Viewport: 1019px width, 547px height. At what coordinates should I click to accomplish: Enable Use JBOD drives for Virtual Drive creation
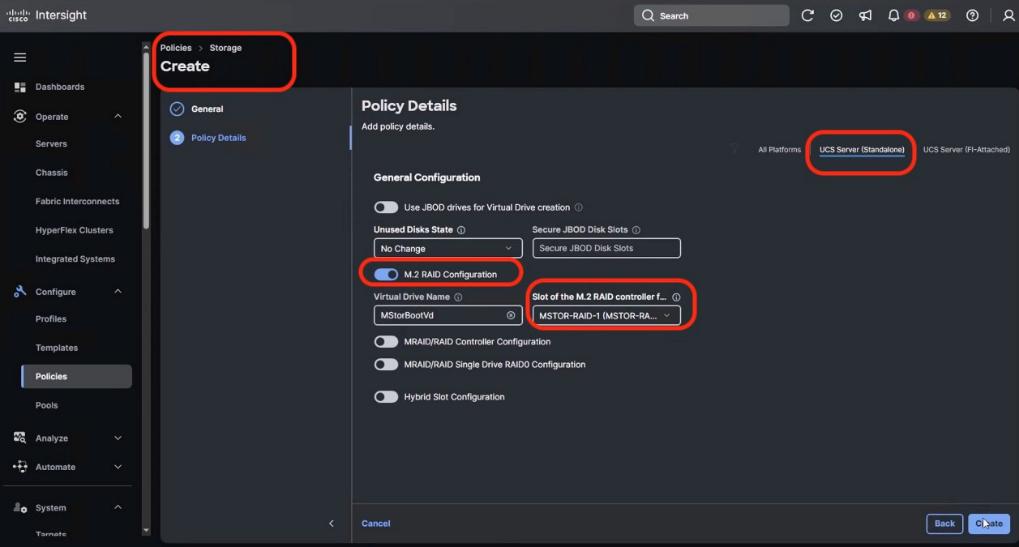[386, 207]
